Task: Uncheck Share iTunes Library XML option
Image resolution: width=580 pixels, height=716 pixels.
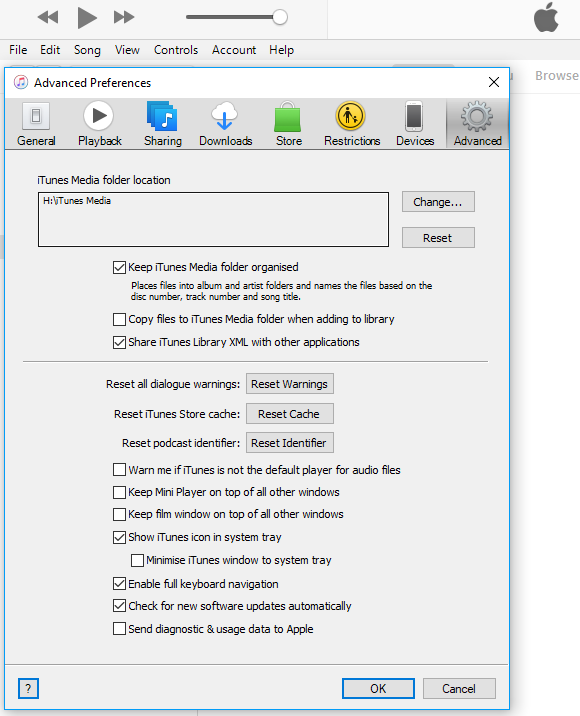Action: pos(119,342)
